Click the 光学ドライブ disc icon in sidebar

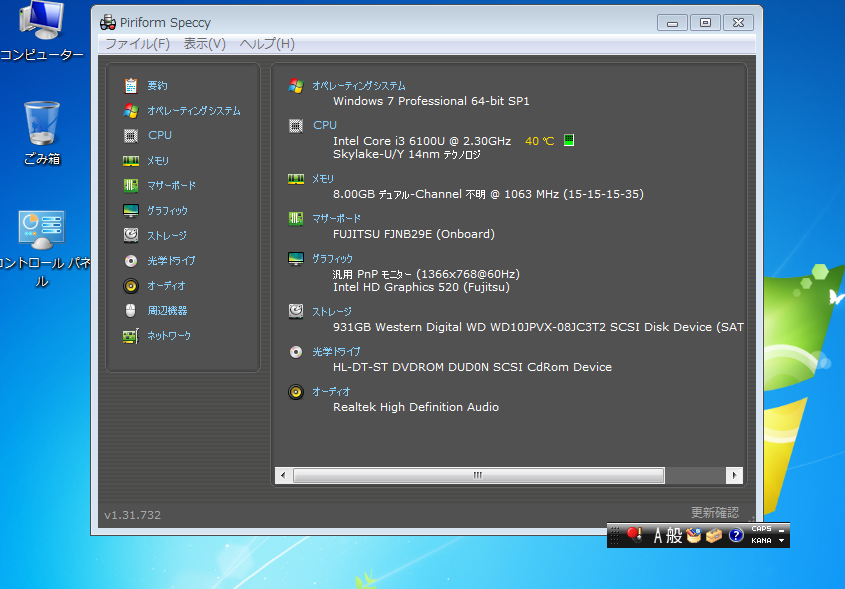[131, 261]
